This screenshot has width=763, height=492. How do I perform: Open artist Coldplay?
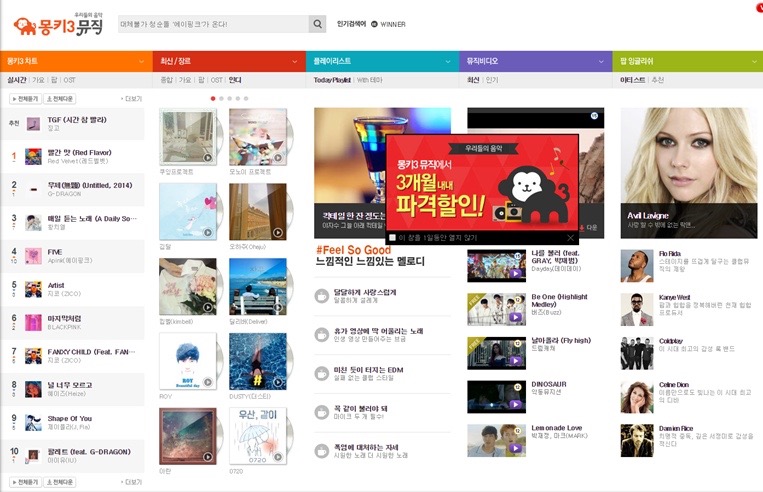coord(671,341)
